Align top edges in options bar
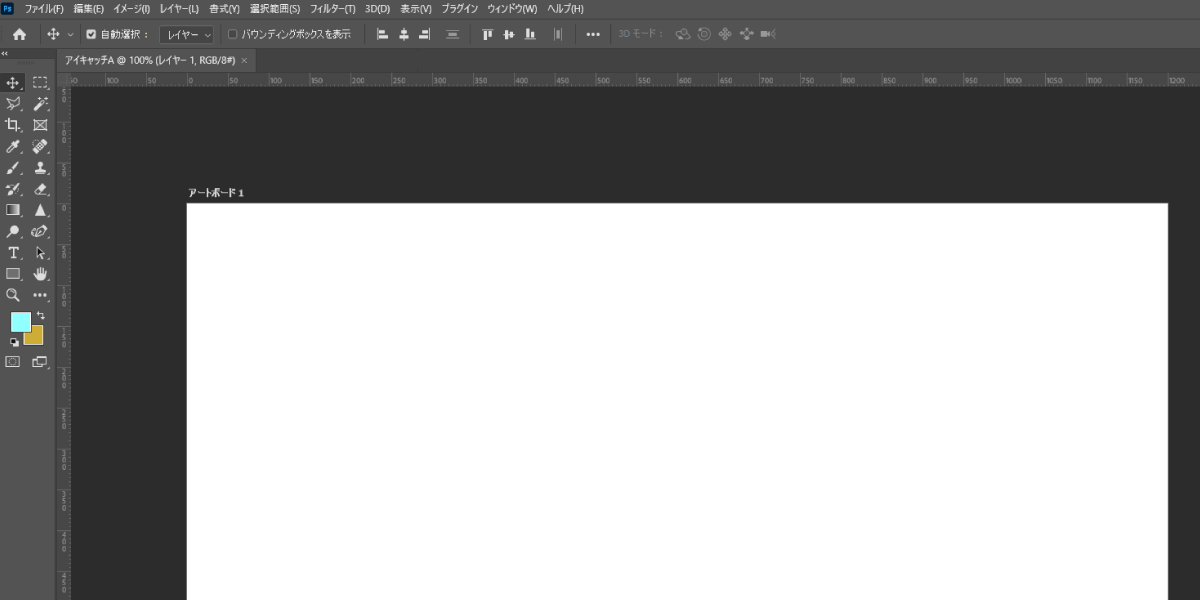 (488, 34)
